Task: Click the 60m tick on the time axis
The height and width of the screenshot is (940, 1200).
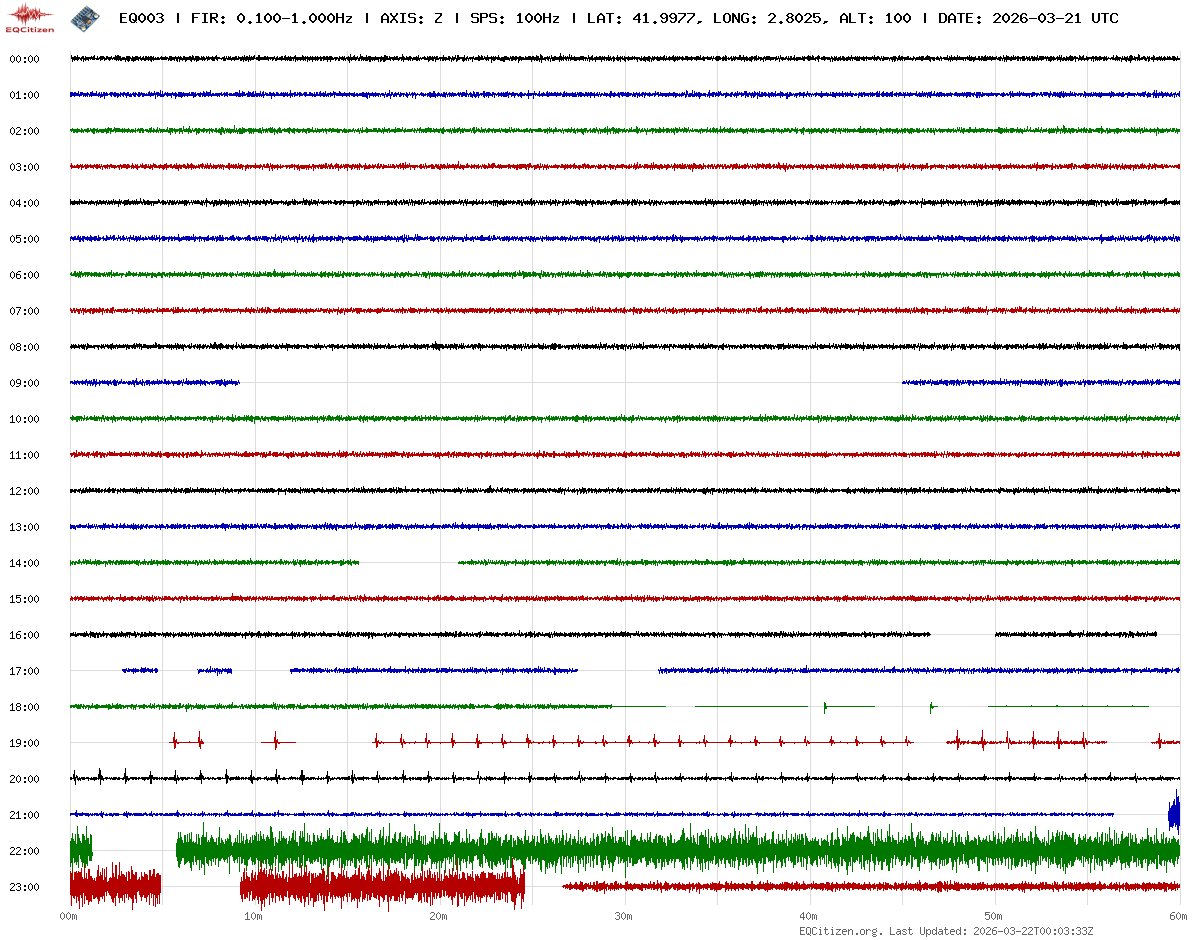Action: click(1178, 917)
